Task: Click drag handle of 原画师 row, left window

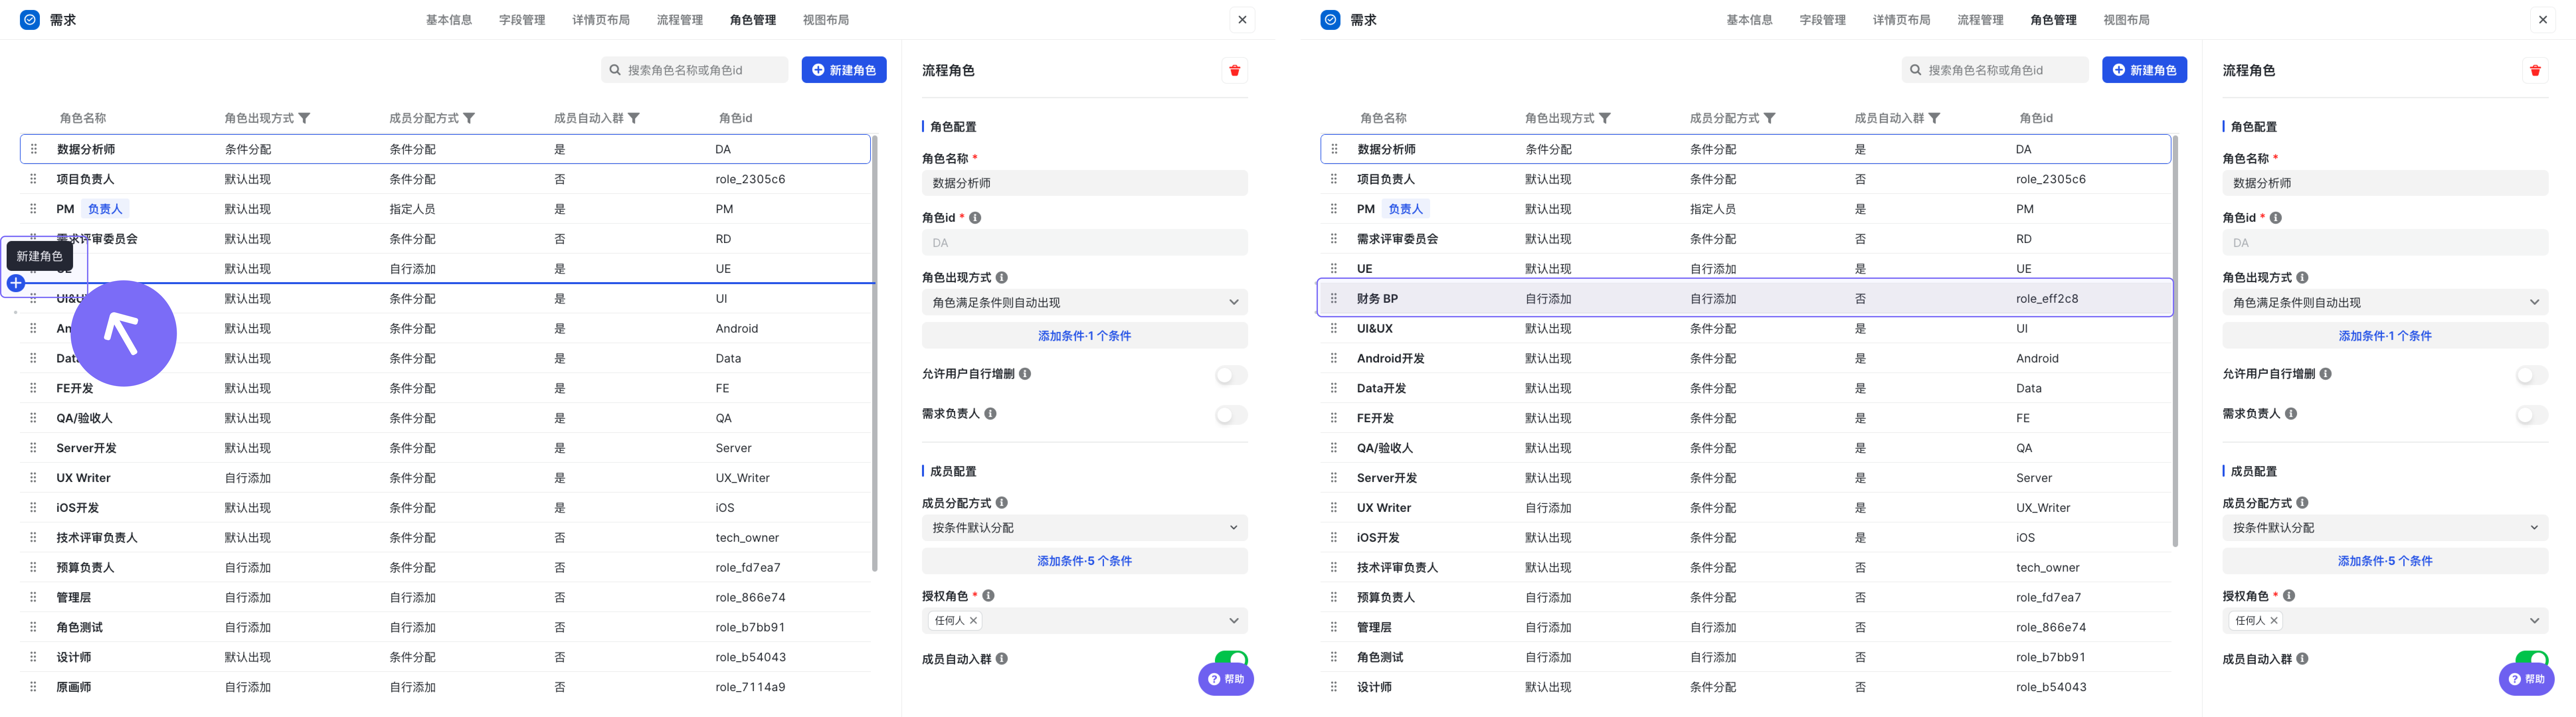Action: (33, 687)
